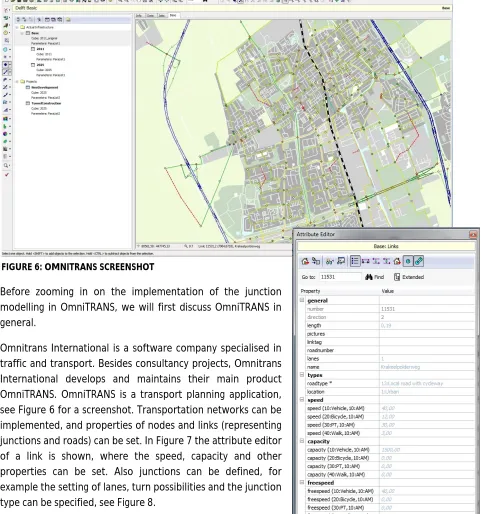481x514 pixels.
Task: Collapse the top folder in the project tree
Action: [17, 27]
